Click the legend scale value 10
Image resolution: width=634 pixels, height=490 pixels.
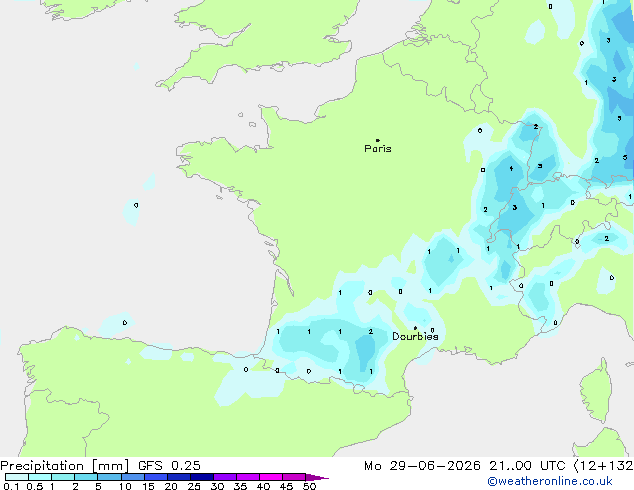click(x=125, y=486)
